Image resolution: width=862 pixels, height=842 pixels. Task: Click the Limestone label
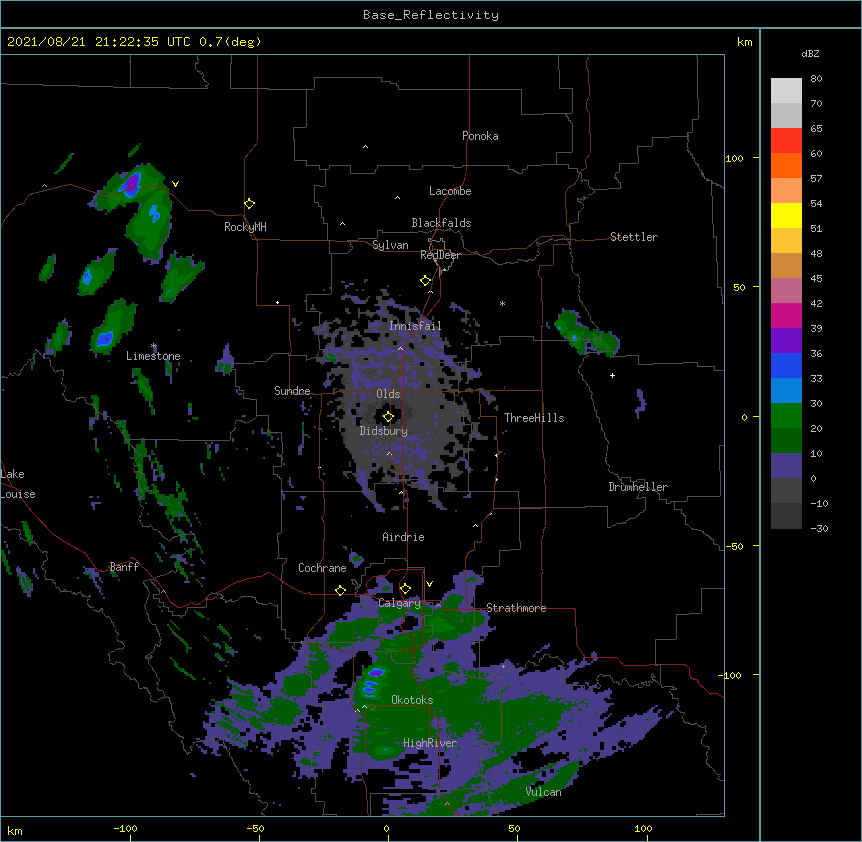pos(153,356)
